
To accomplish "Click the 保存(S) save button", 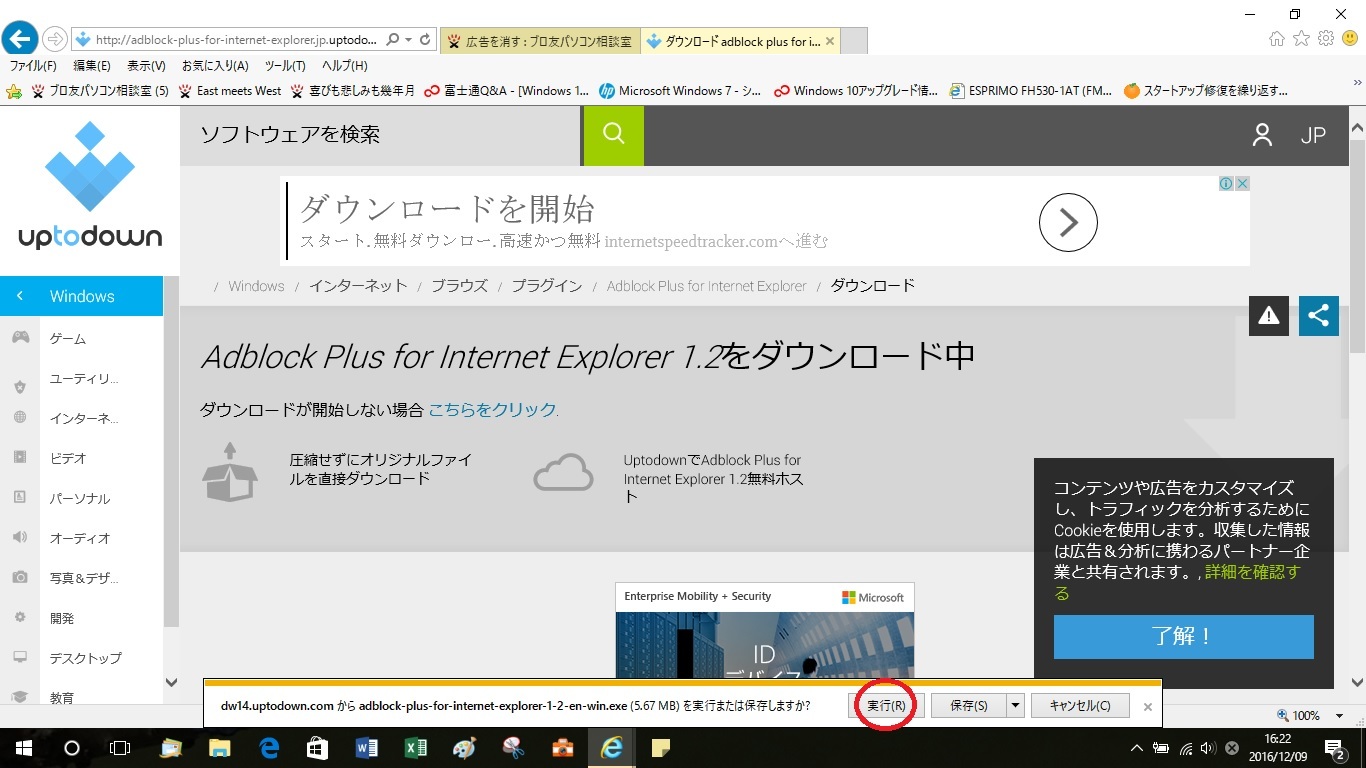I will point(968,705).
